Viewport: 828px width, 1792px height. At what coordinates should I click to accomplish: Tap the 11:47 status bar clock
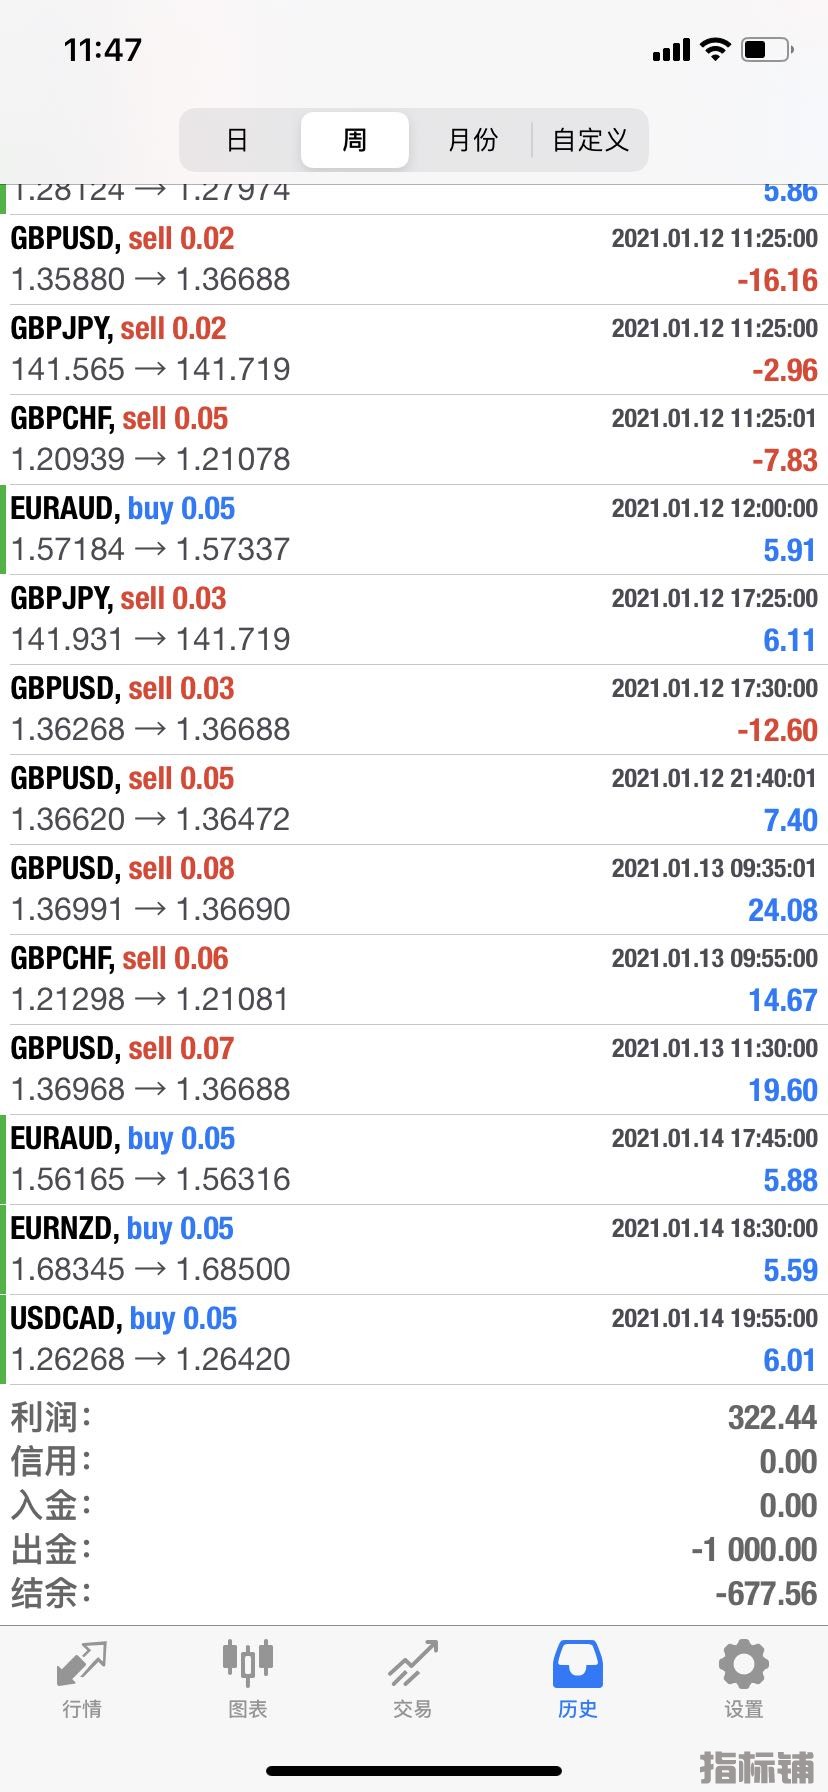coord(103,49)
